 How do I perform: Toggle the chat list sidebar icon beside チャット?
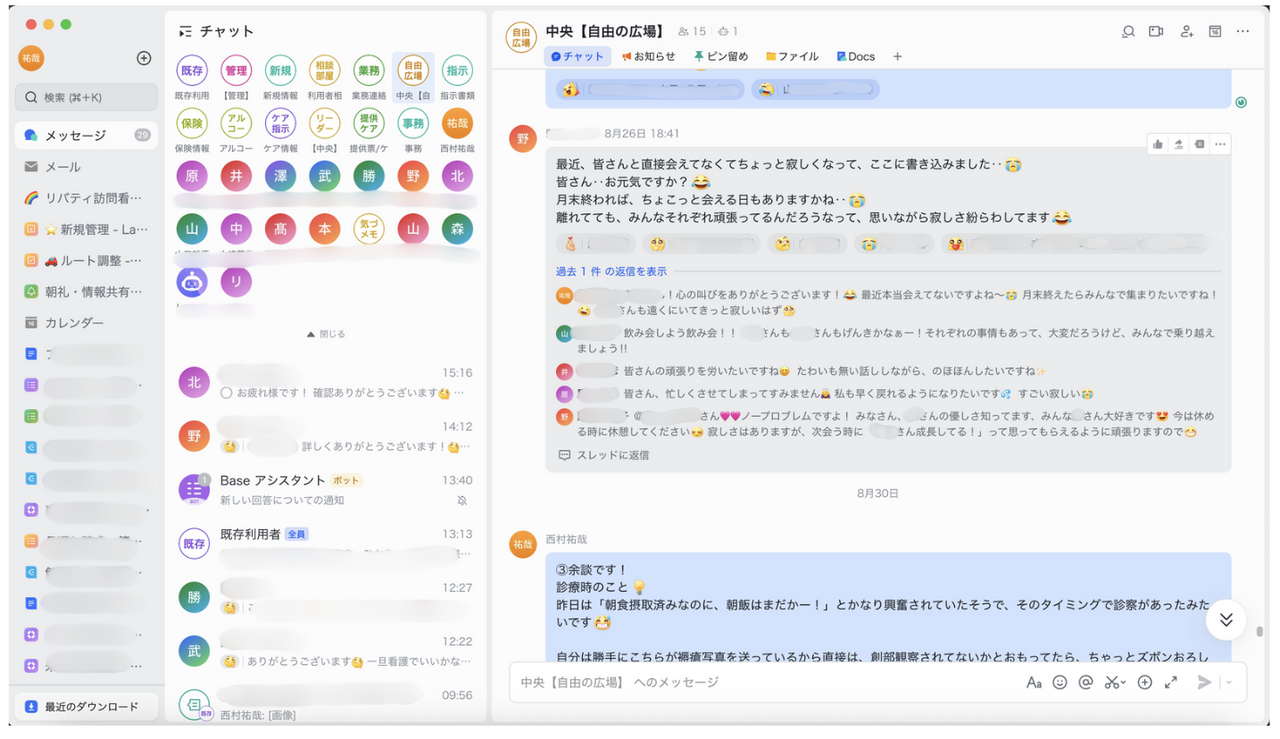(x=185, y=31)
